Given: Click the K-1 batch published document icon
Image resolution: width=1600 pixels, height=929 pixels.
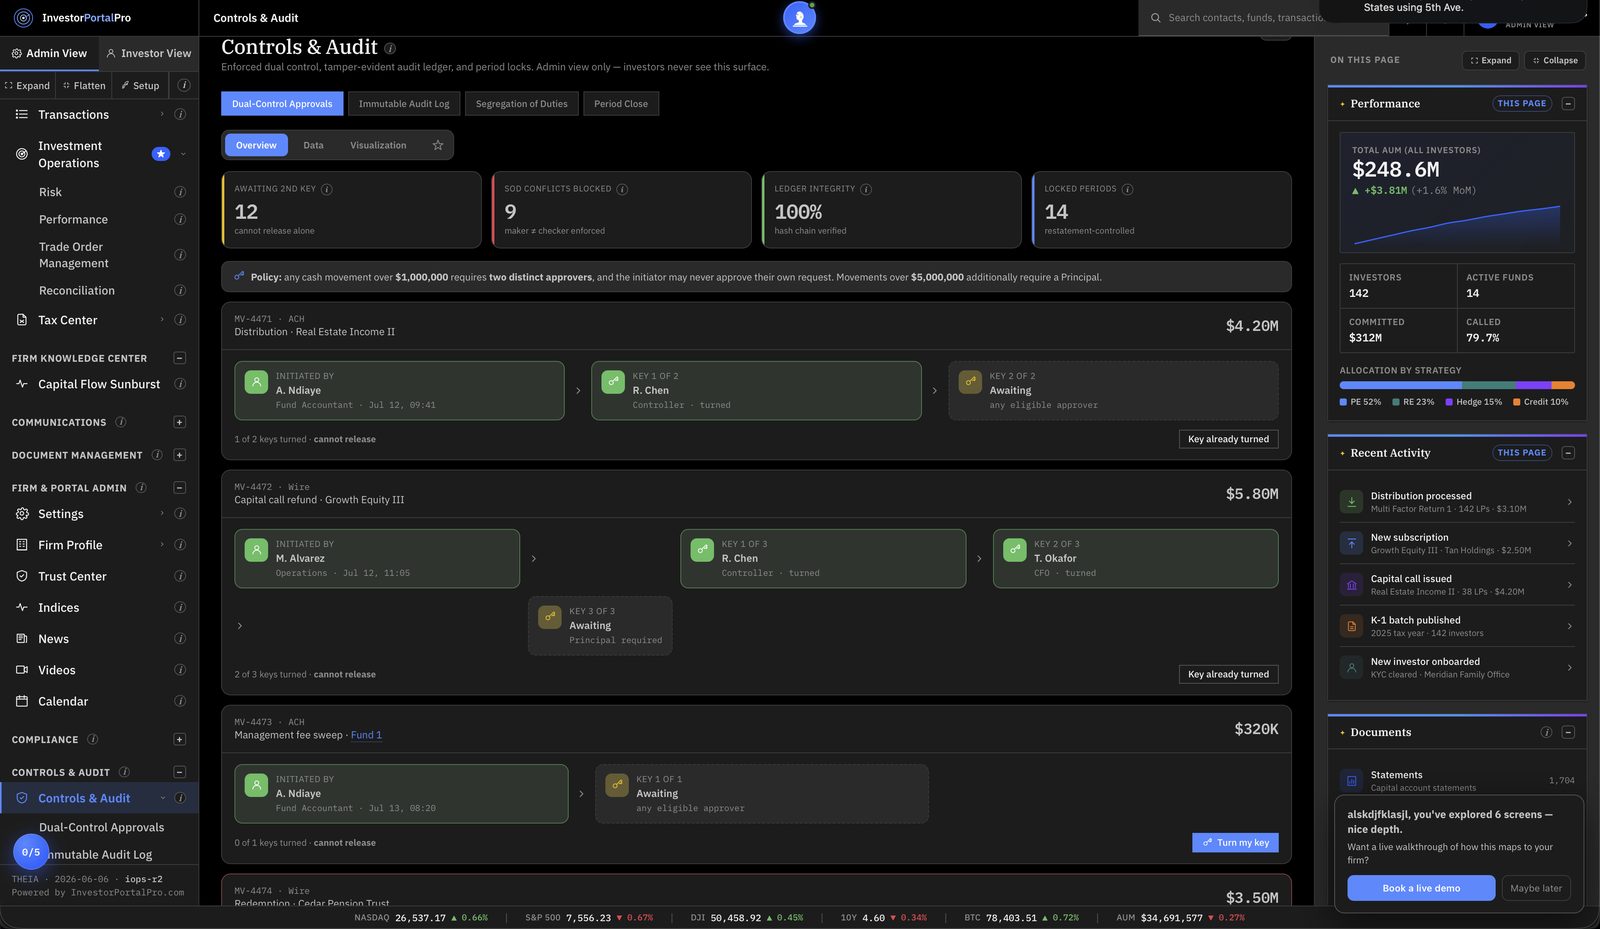Looking at the screenshot, I should (x=1352, y=626).
